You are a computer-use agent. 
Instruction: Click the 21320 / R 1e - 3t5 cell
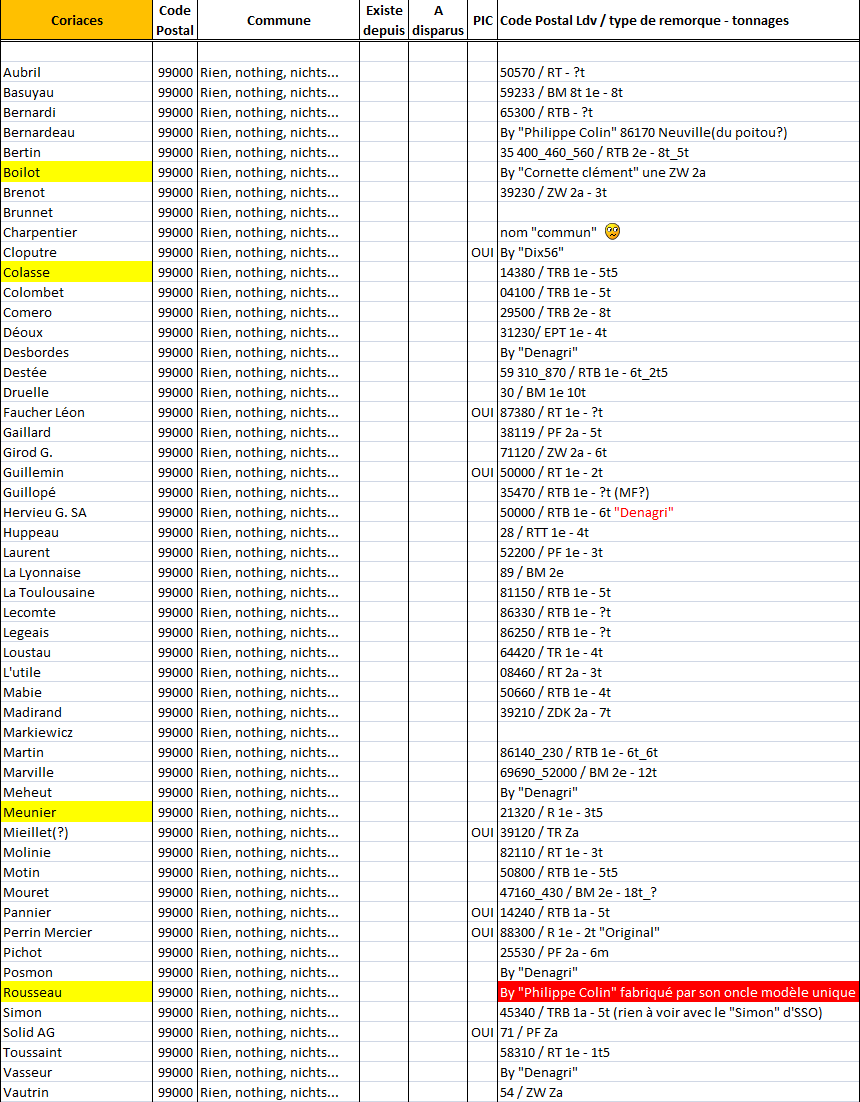tap(679, 812)
